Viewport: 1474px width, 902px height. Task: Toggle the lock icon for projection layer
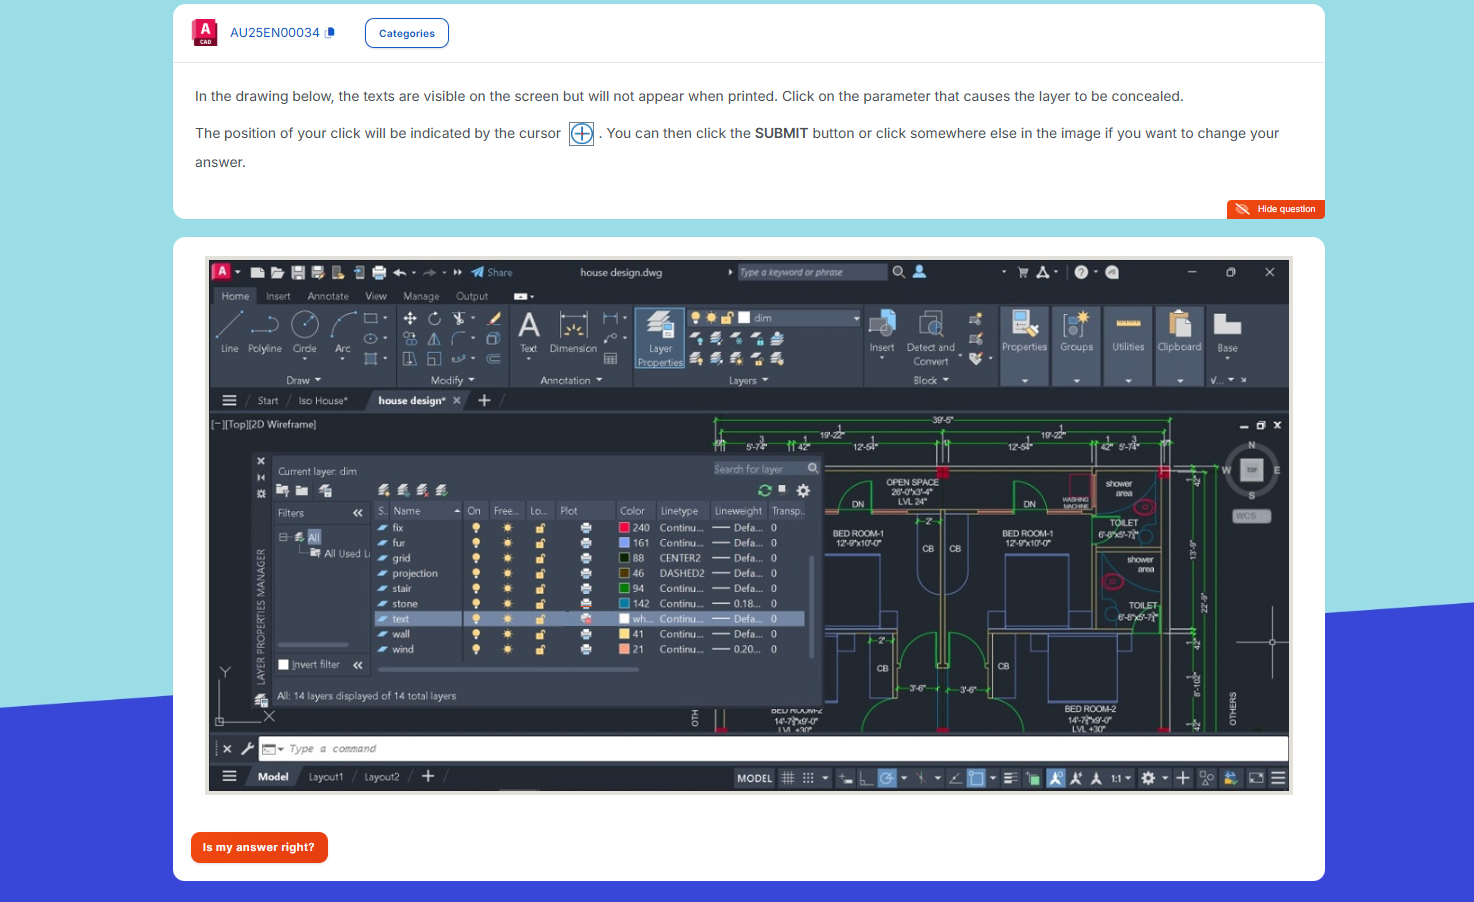pyautogui.click(x=540, y=573)
